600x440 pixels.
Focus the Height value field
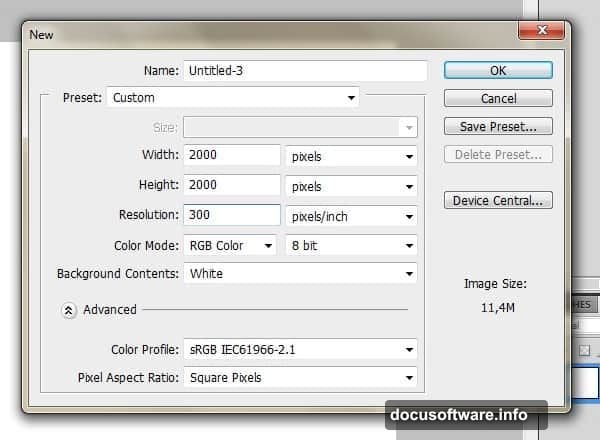pyautogui.click(x=231, y=186)
